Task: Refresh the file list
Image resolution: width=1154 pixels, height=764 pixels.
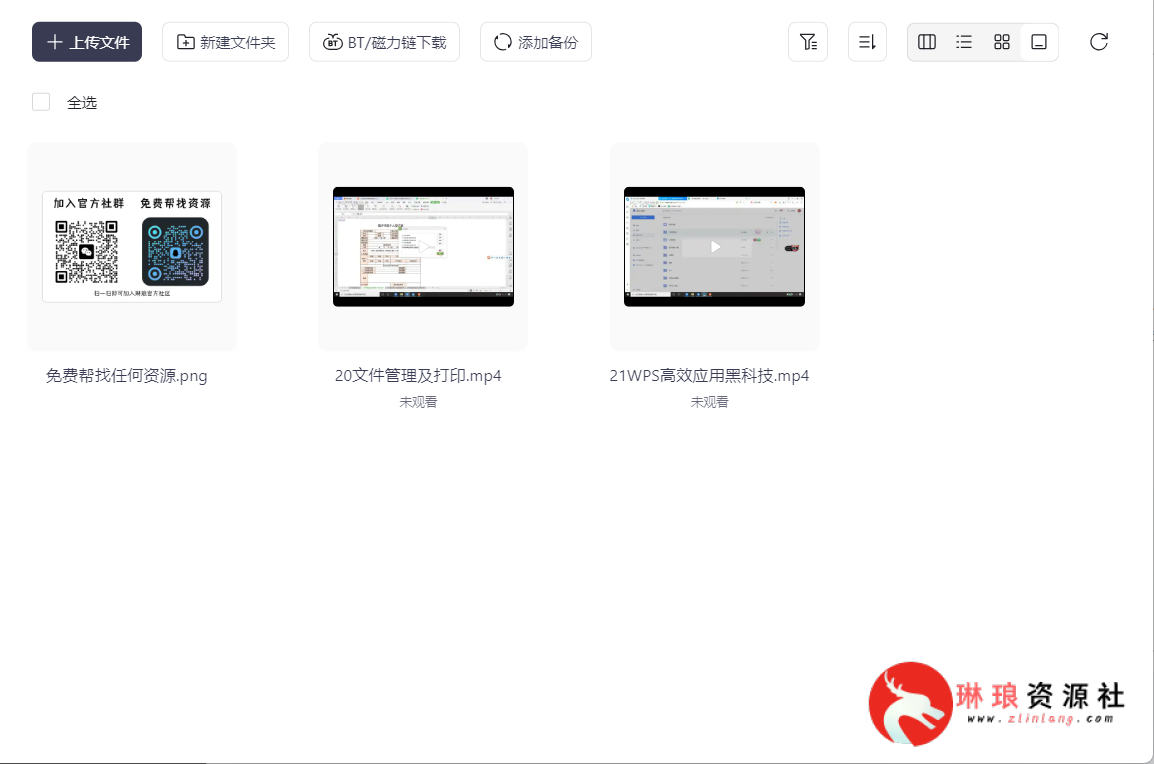Action: [1099, 42]
